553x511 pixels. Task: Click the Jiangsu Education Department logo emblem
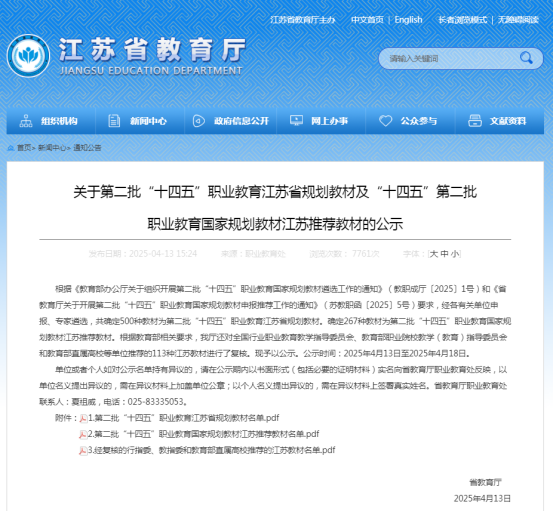coord(29,56)
